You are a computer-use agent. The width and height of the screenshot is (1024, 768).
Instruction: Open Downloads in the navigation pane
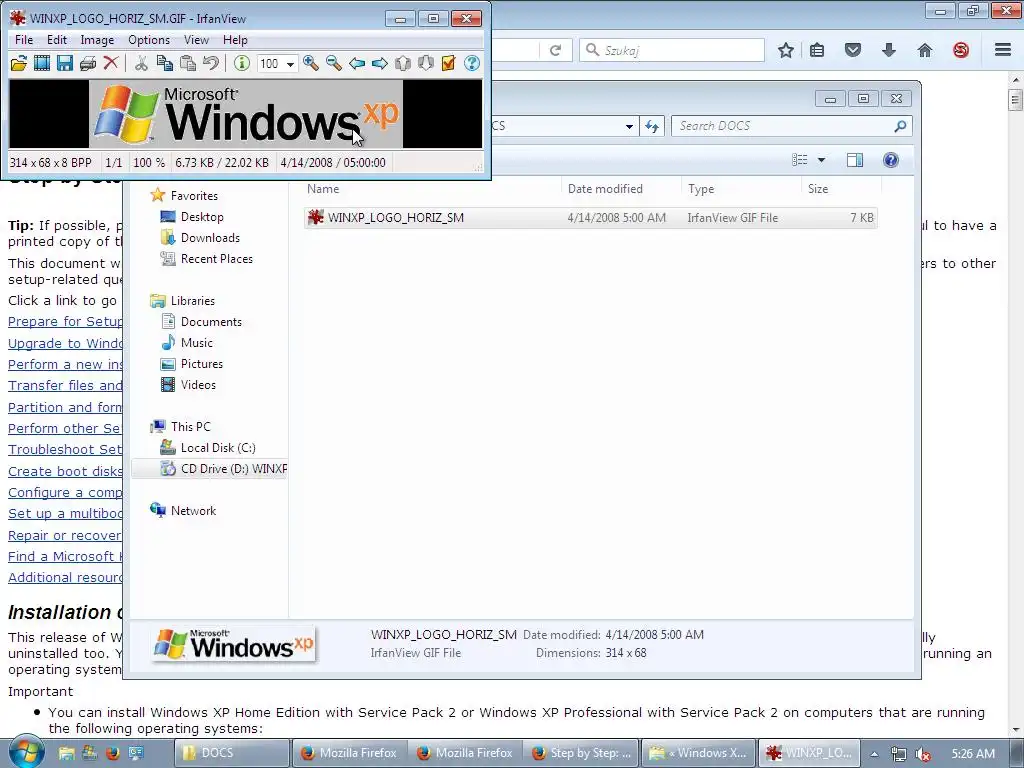[210, 238]
